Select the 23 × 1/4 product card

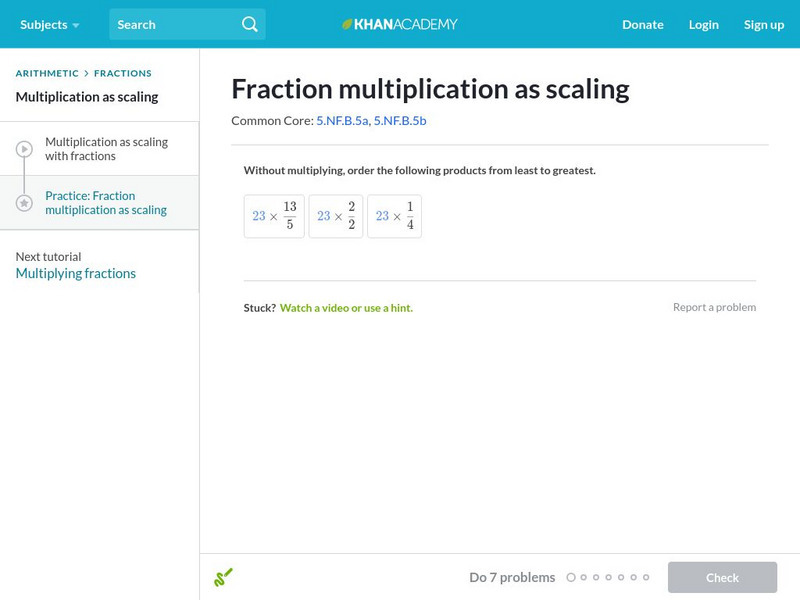394,216
